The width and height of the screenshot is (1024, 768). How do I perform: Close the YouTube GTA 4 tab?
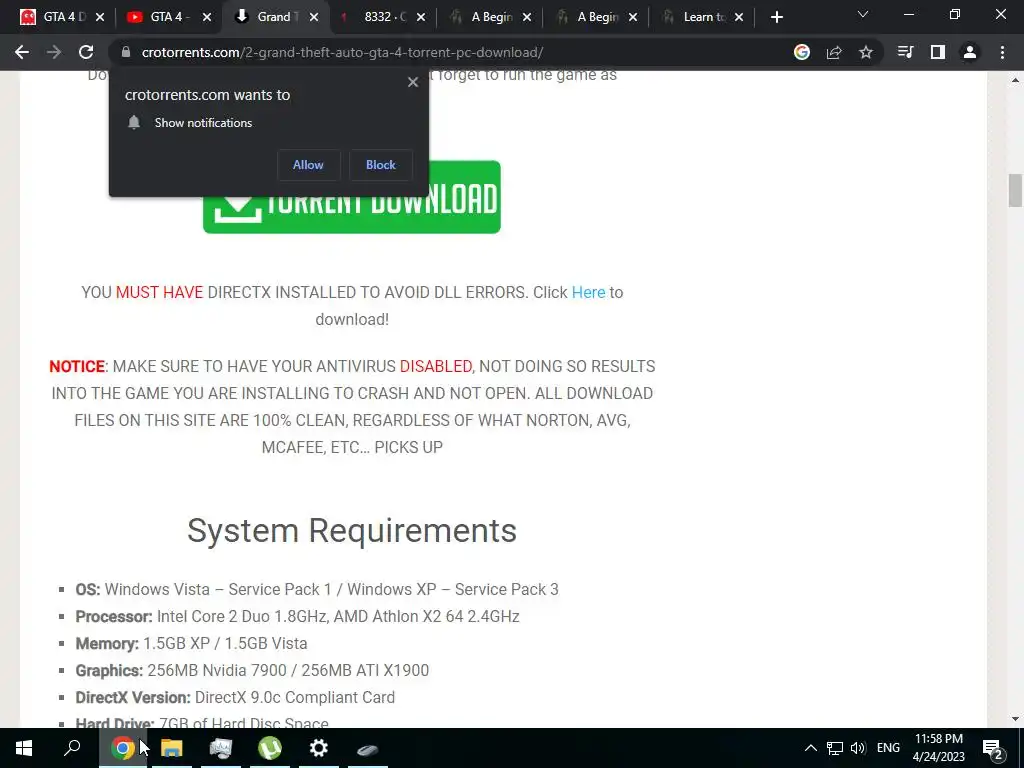pos(207,17)
